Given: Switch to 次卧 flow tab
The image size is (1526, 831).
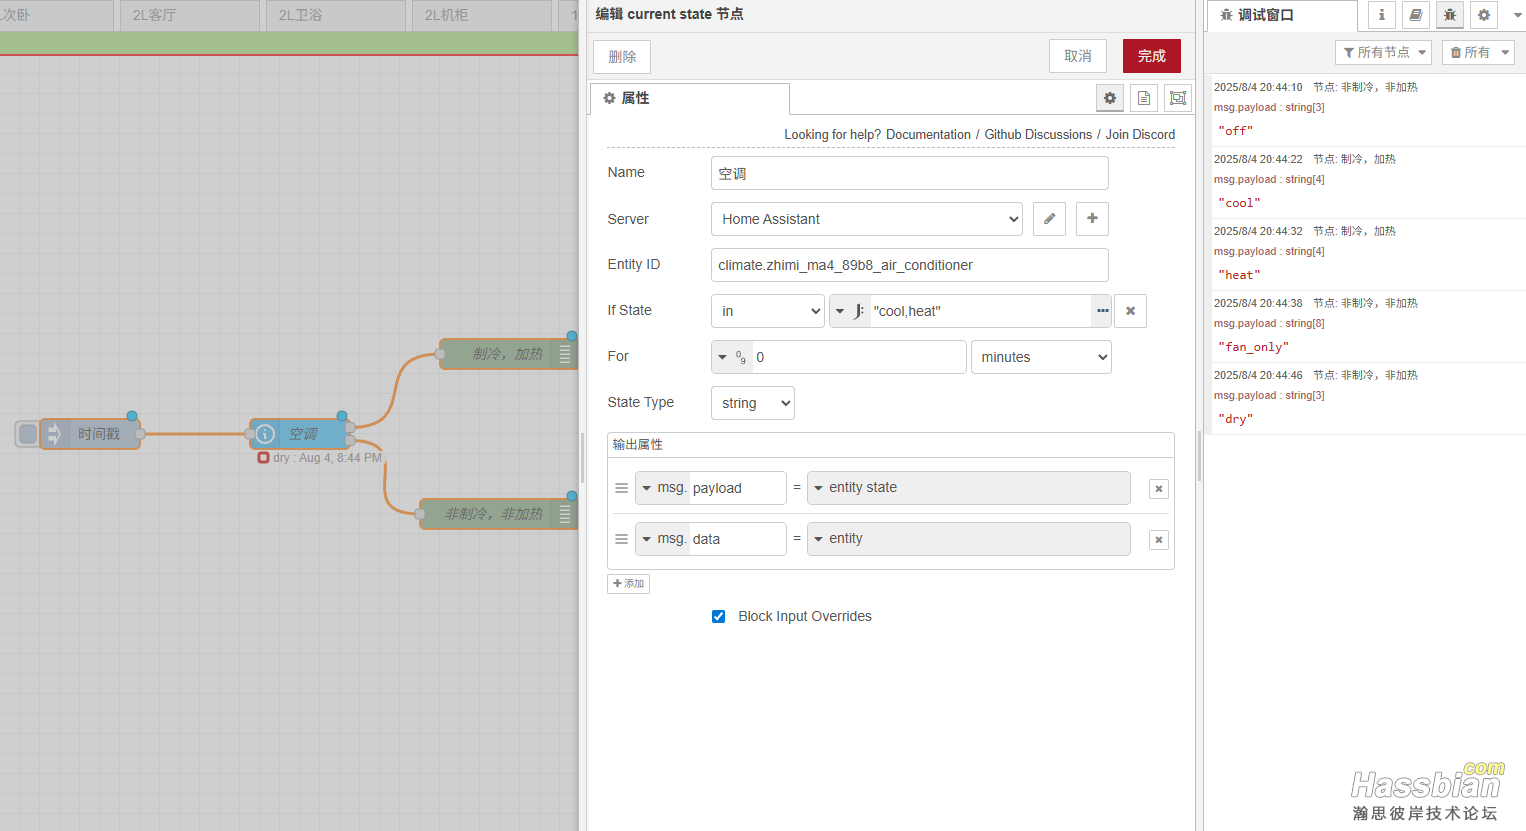Looking at the screenshot, I should [56, 15].
